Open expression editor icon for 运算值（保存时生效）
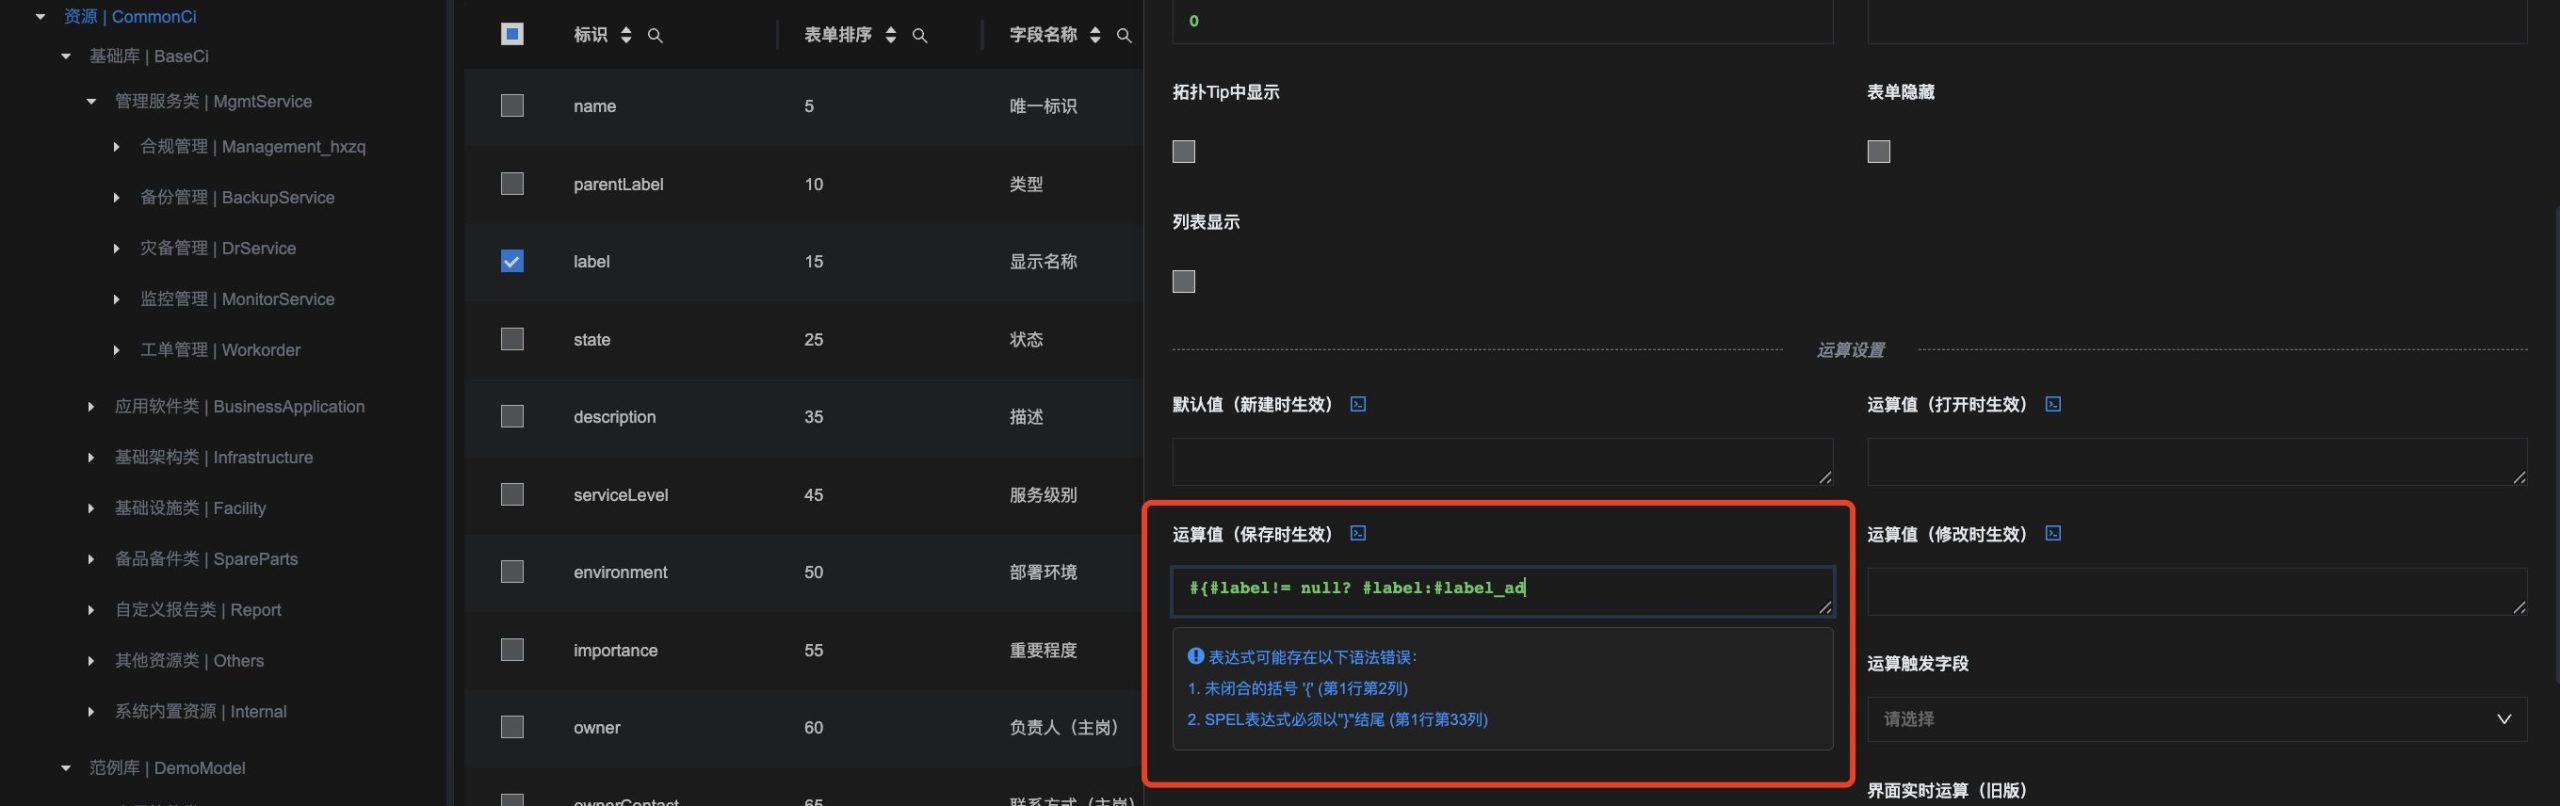 point(1358,533)
